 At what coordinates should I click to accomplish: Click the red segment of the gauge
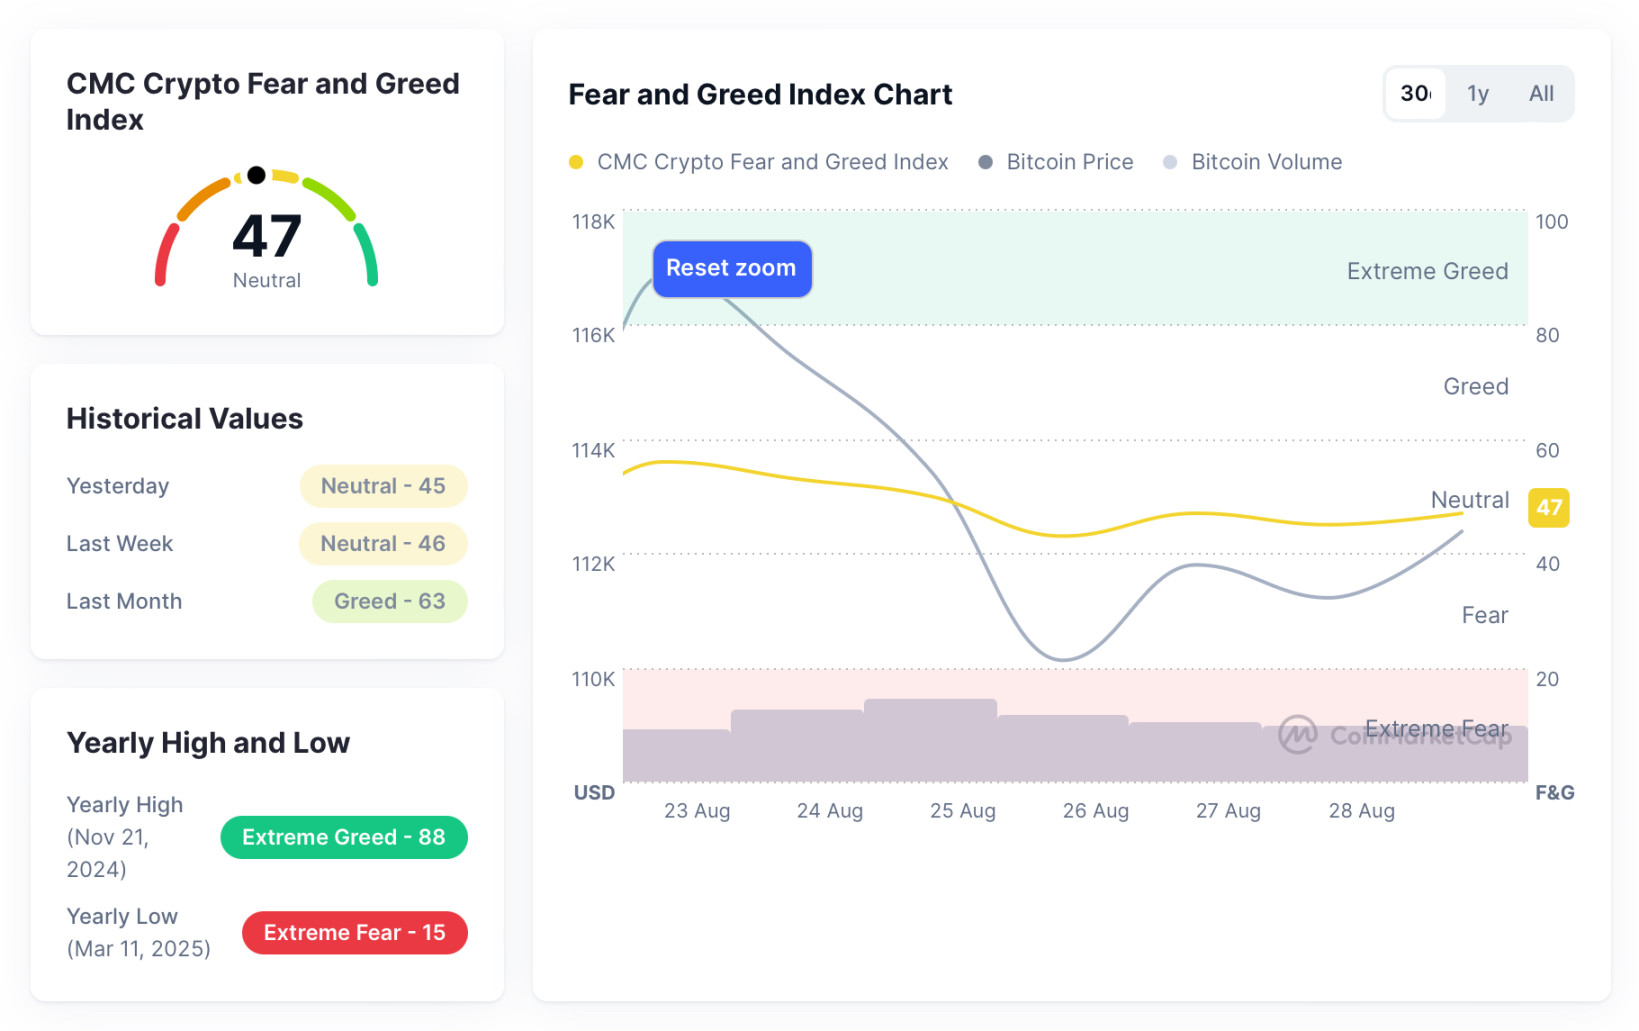click(164, 255)
